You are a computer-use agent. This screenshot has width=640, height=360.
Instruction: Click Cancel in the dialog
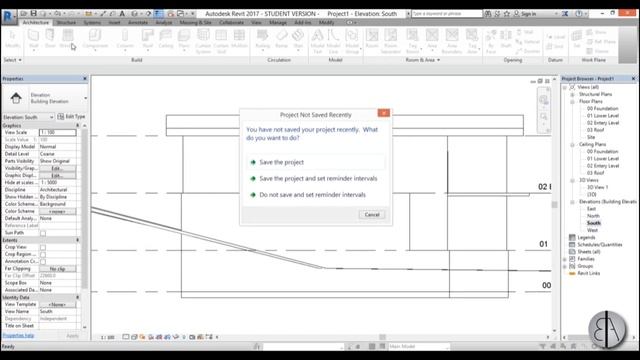click(372, 215)
